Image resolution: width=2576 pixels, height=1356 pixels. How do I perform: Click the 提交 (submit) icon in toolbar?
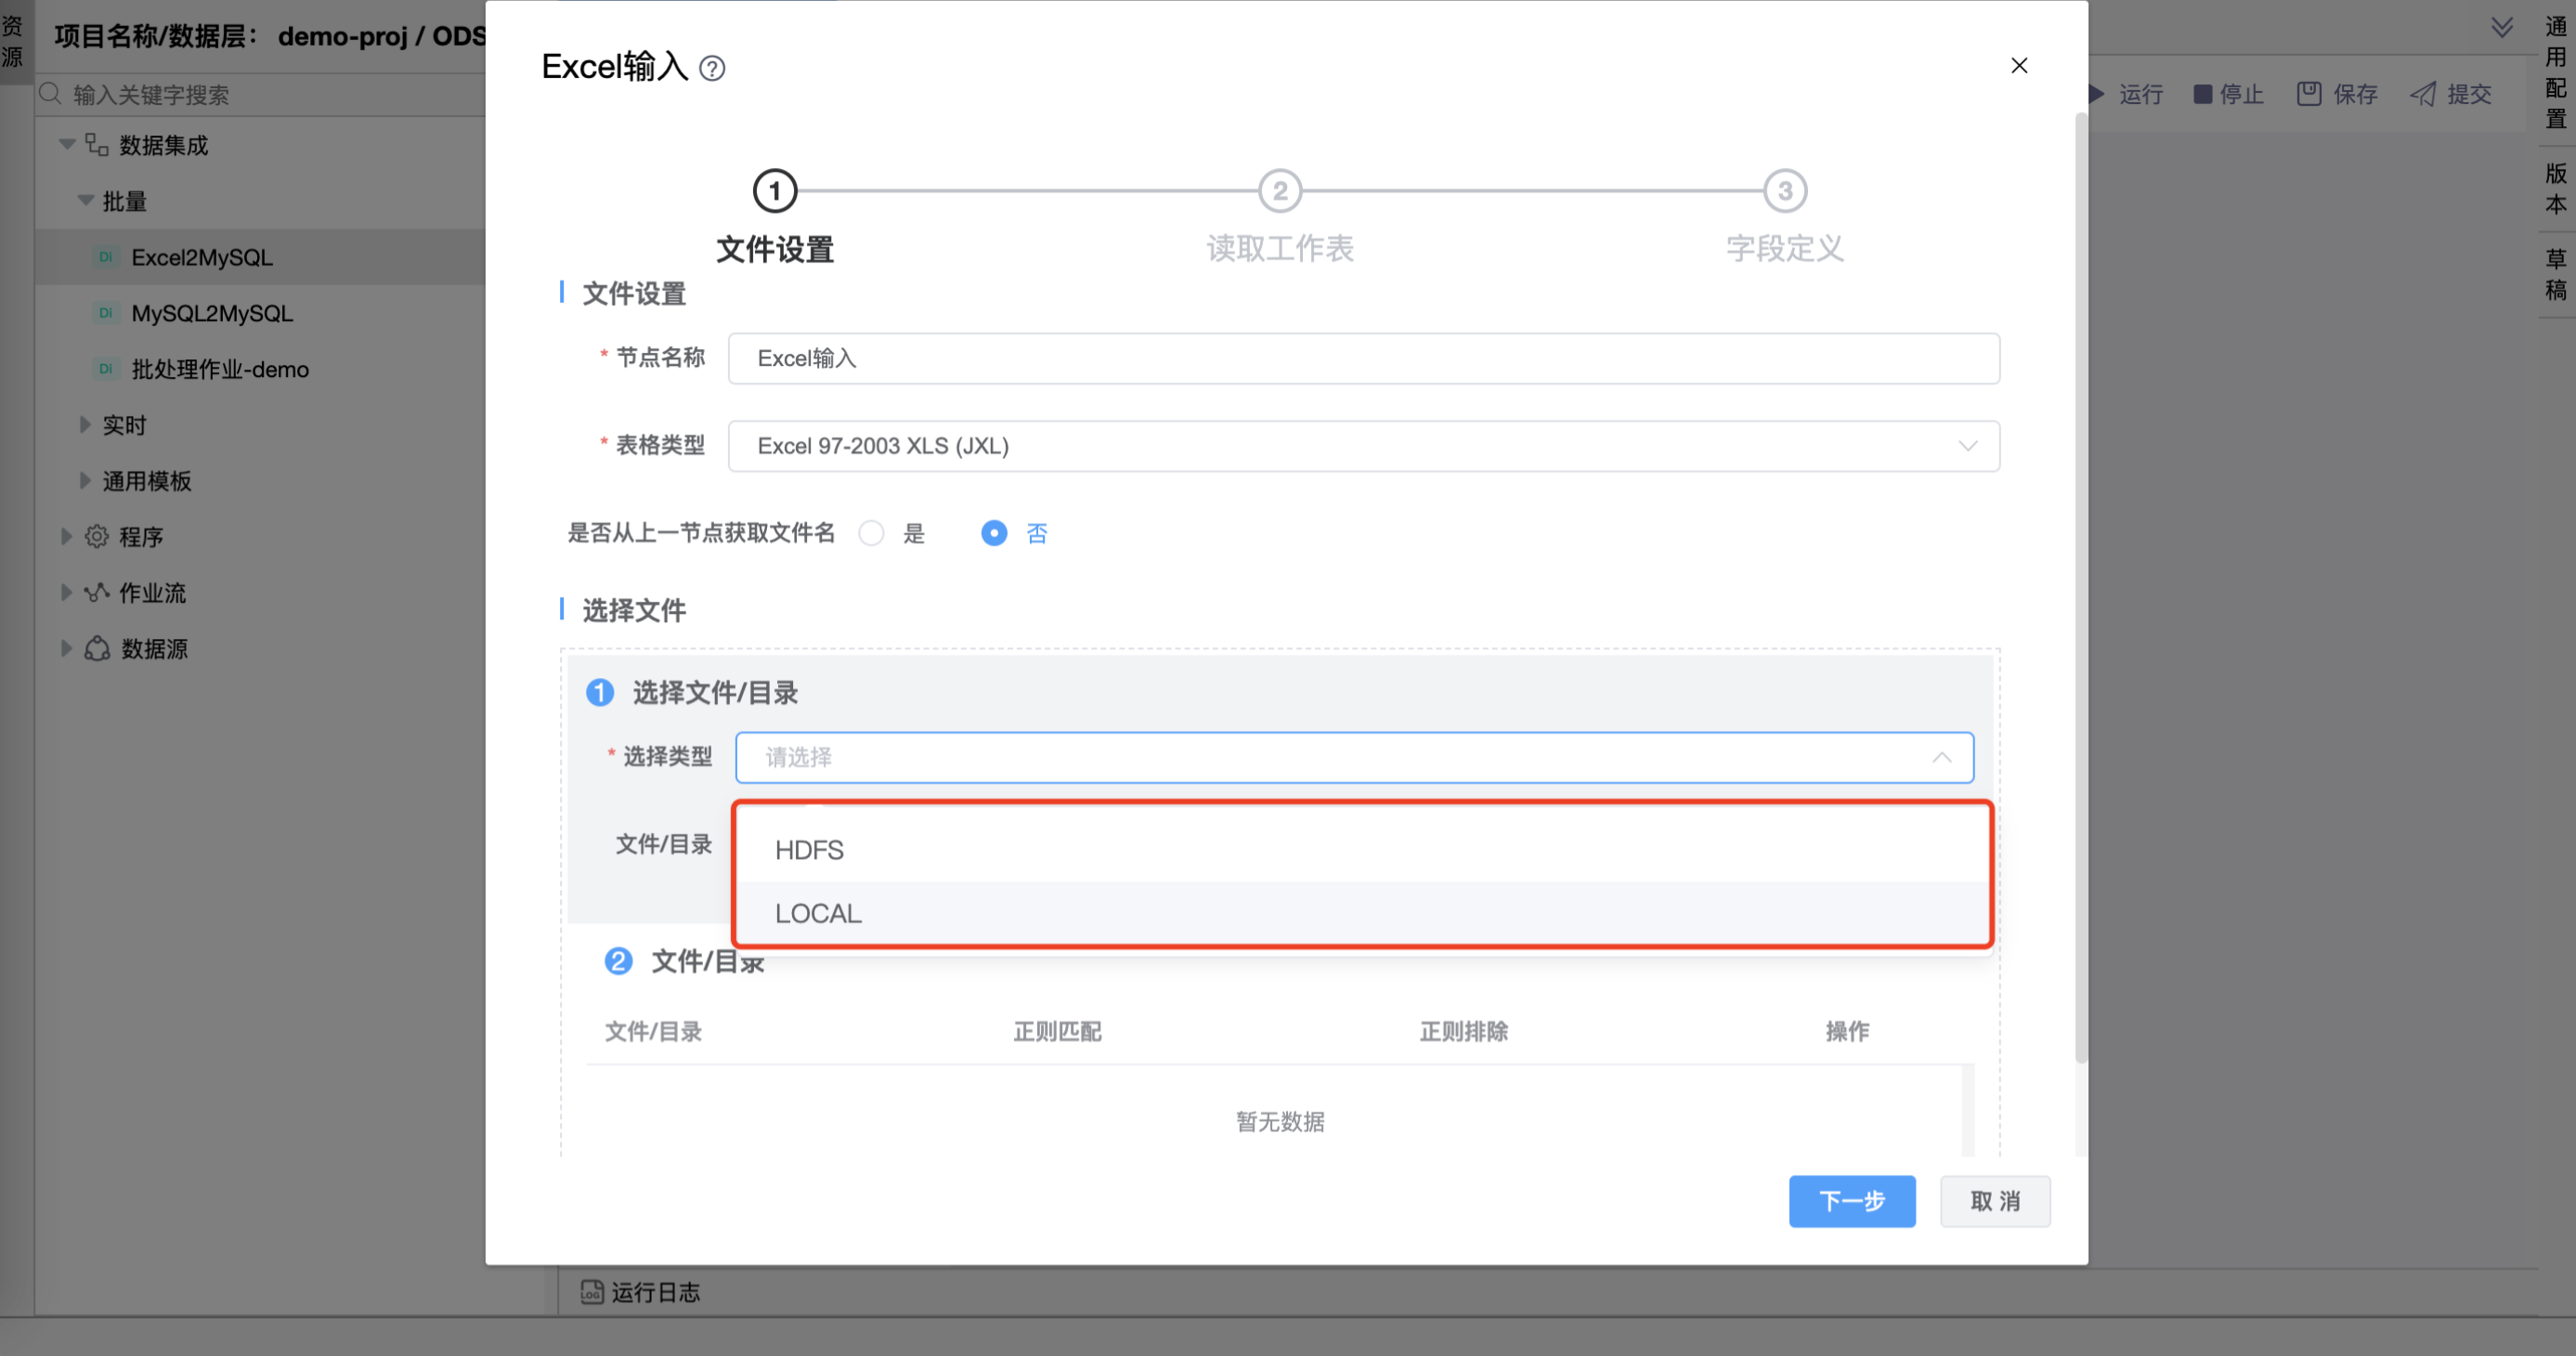click(2422, 94)
